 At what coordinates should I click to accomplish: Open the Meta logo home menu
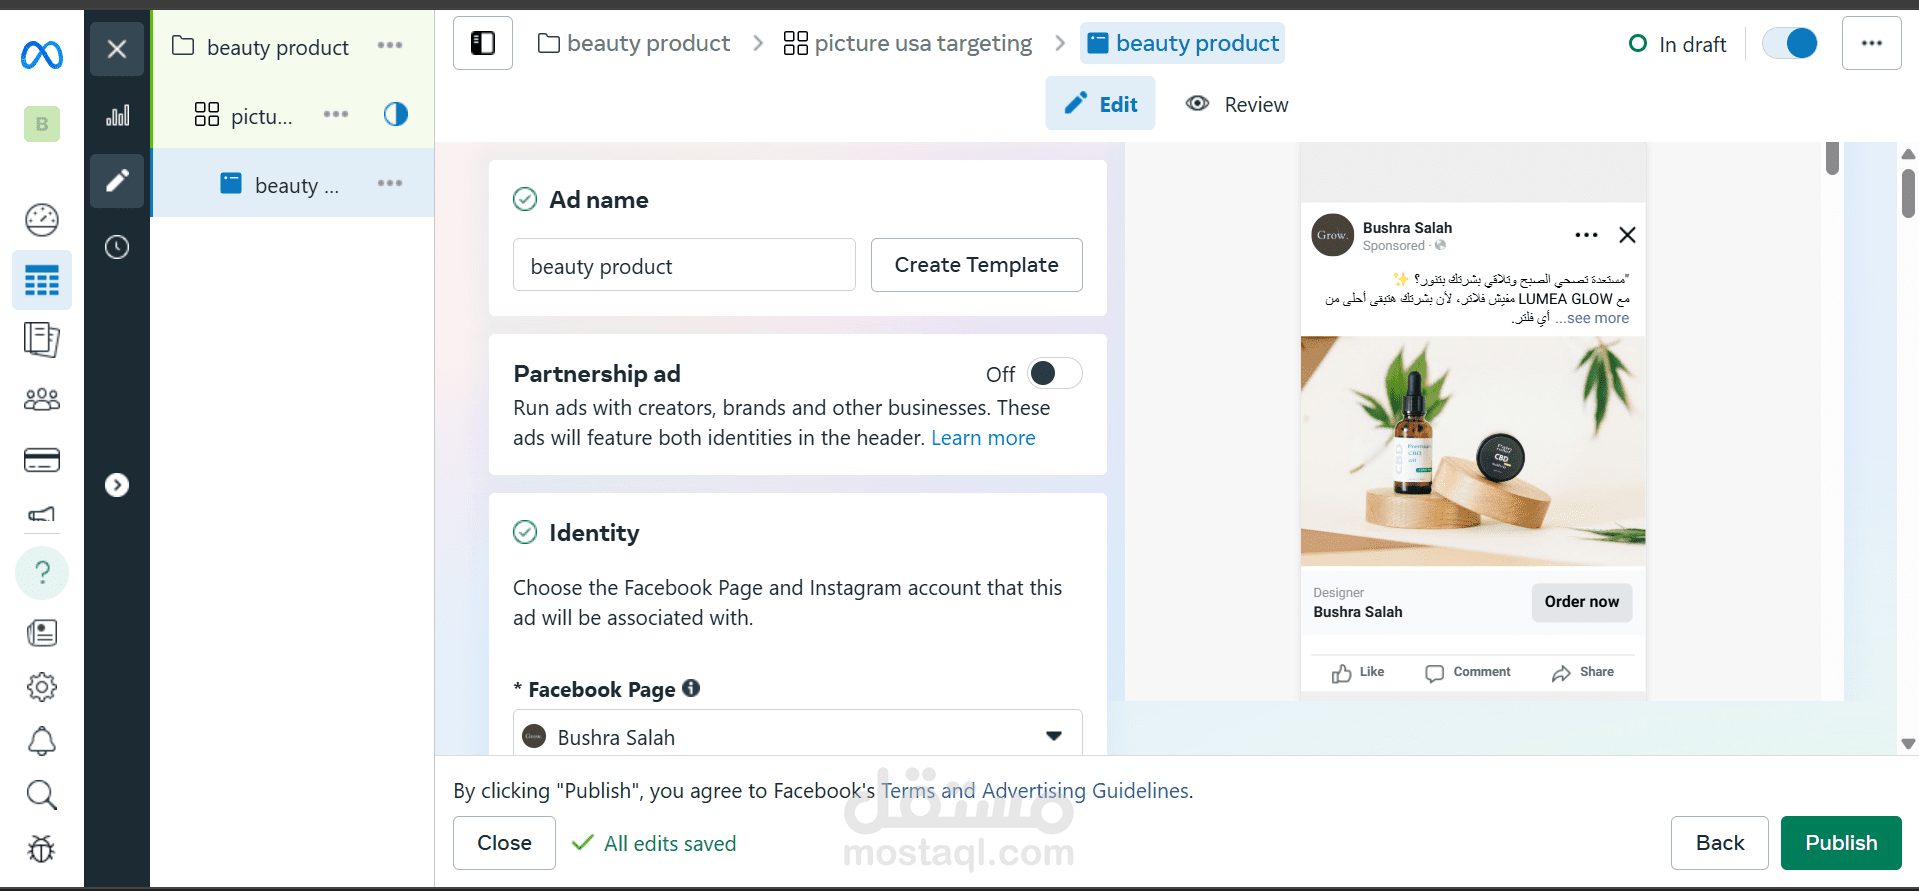(x=42, y=55)
